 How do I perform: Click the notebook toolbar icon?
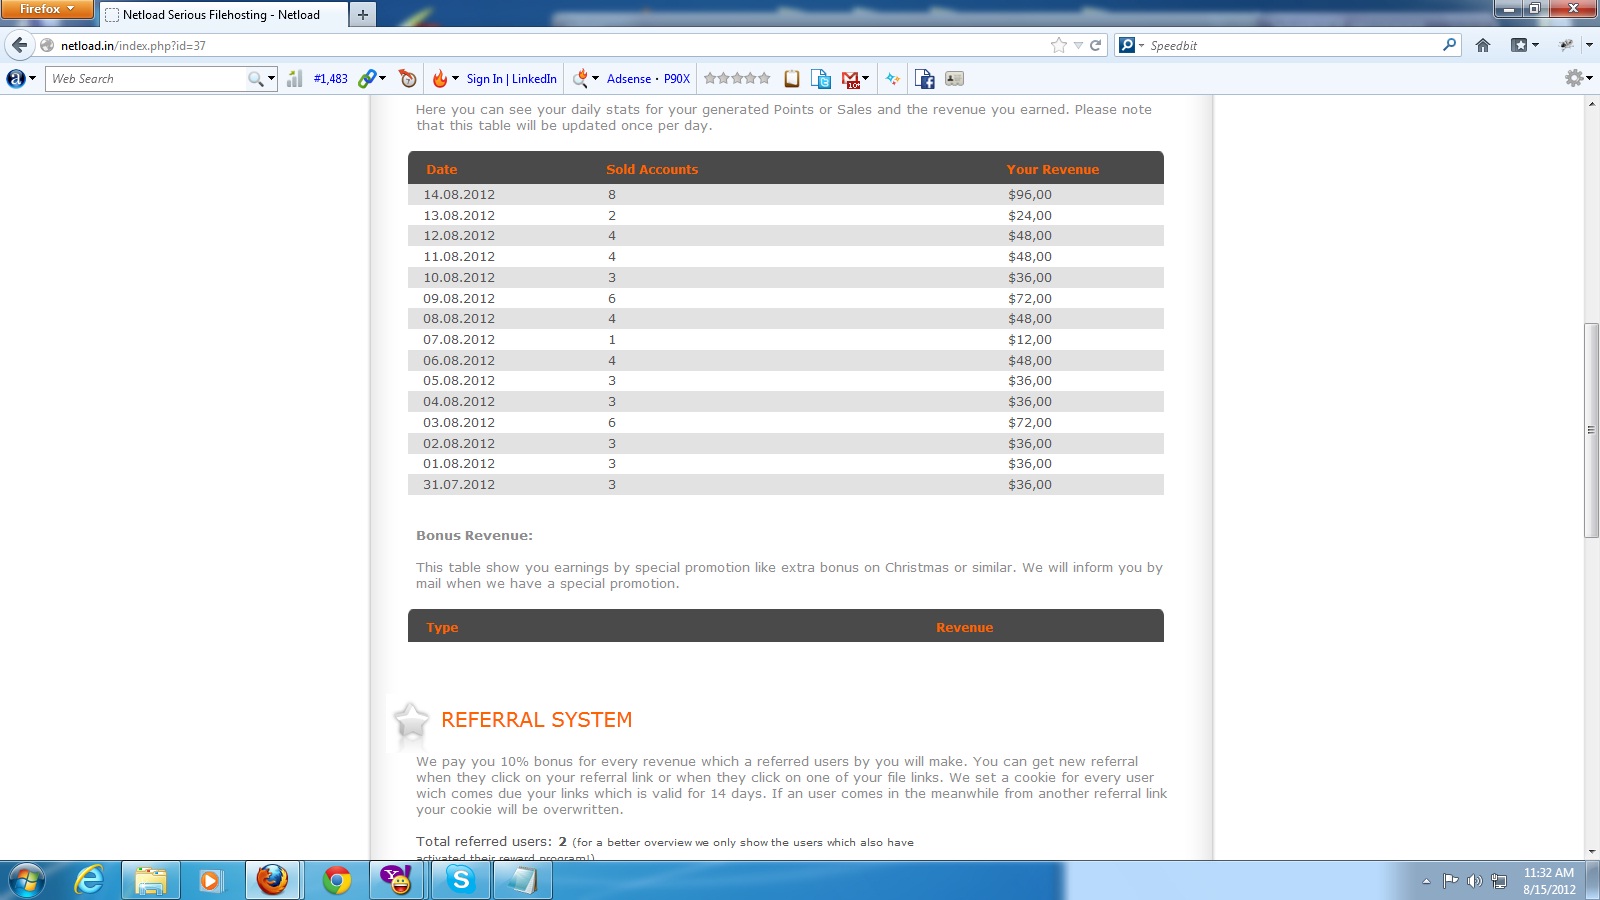coord(791,79)
